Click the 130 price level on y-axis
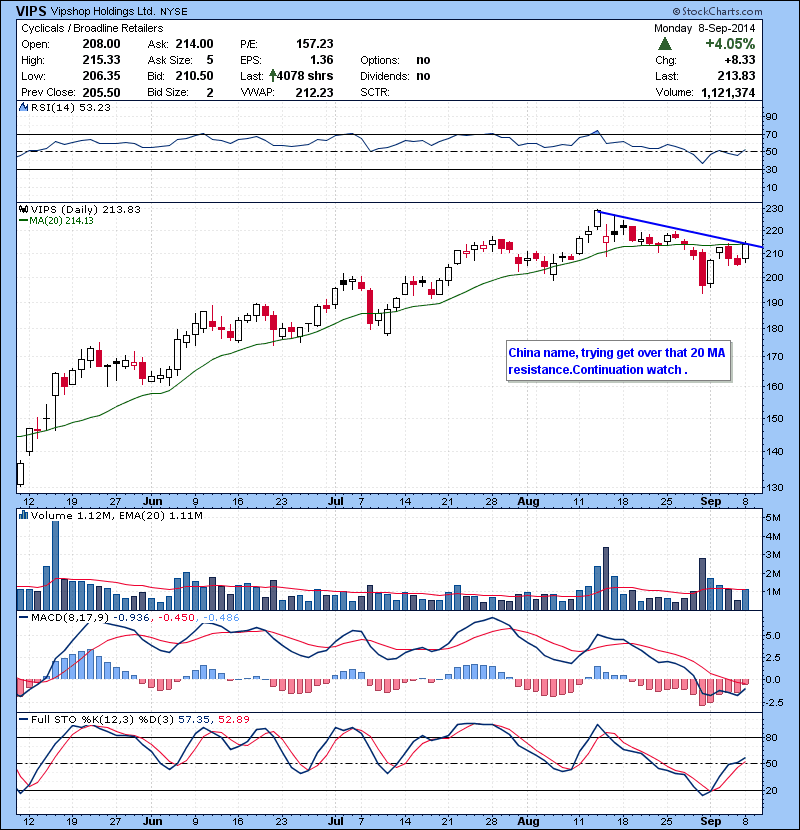 [775, 487]
